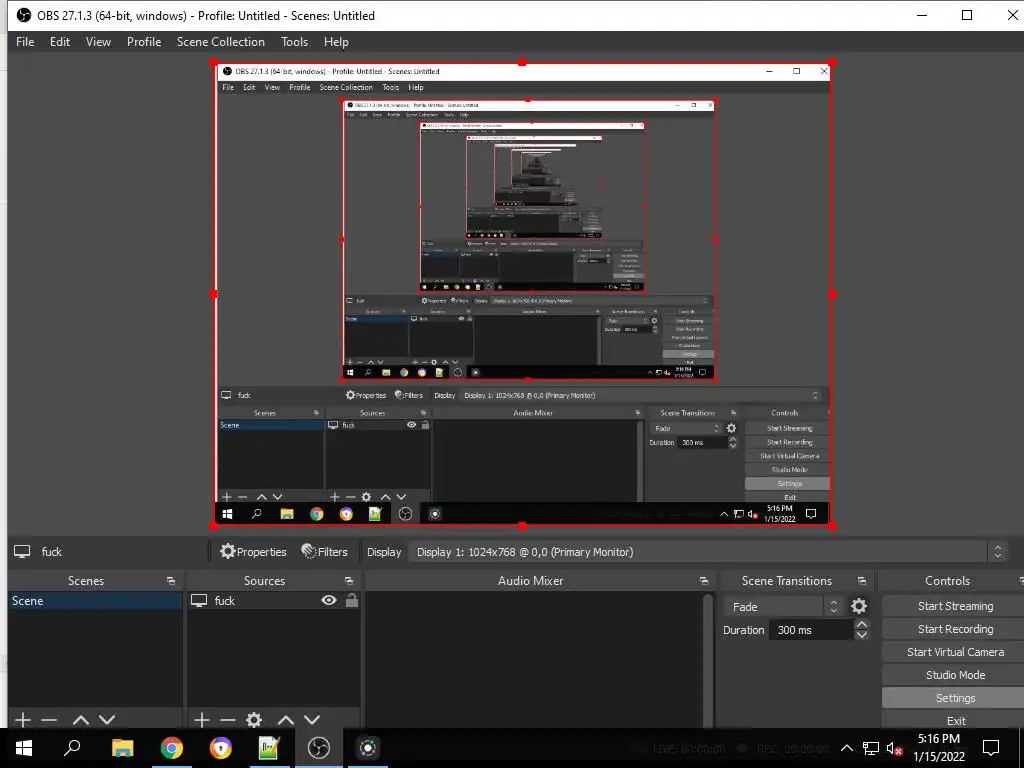Add a new source with plus icon

click(202, 720)
